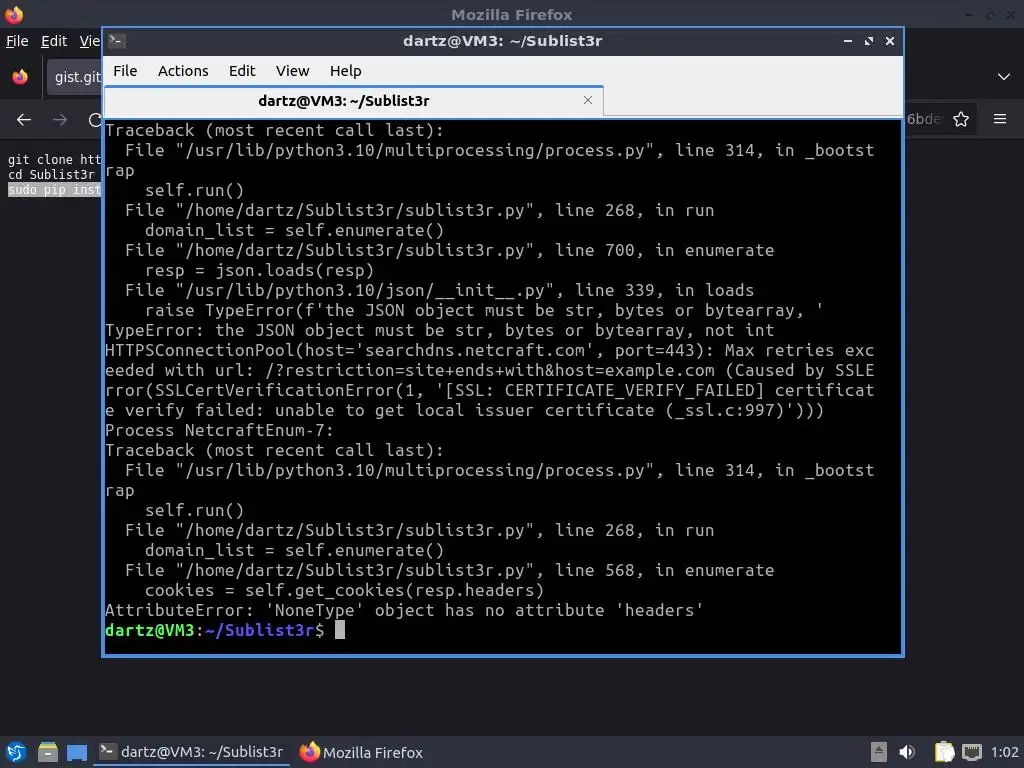Click the AttributeError 'NoneType' message line
1024x768 pixels.
pyautogui.click(x=404, y=610)
